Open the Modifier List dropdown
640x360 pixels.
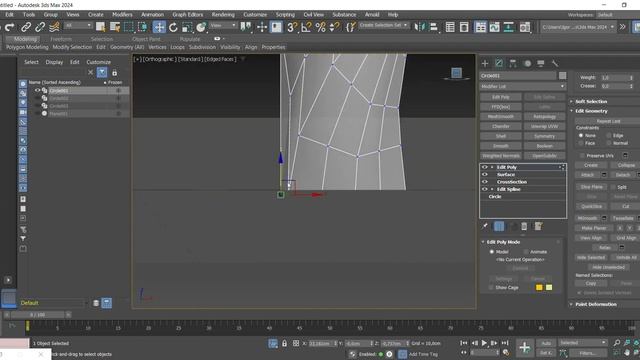(x=522, y=87)
